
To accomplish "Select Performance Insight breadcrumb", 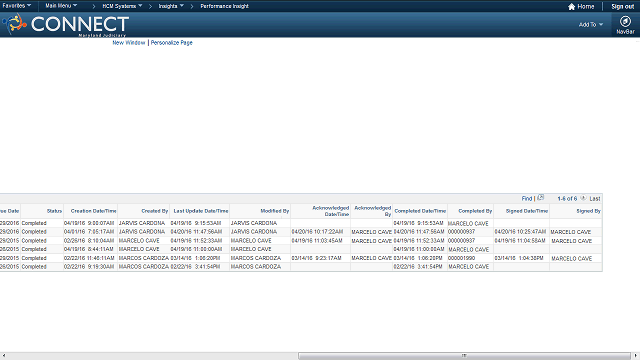I will (224, 6).
